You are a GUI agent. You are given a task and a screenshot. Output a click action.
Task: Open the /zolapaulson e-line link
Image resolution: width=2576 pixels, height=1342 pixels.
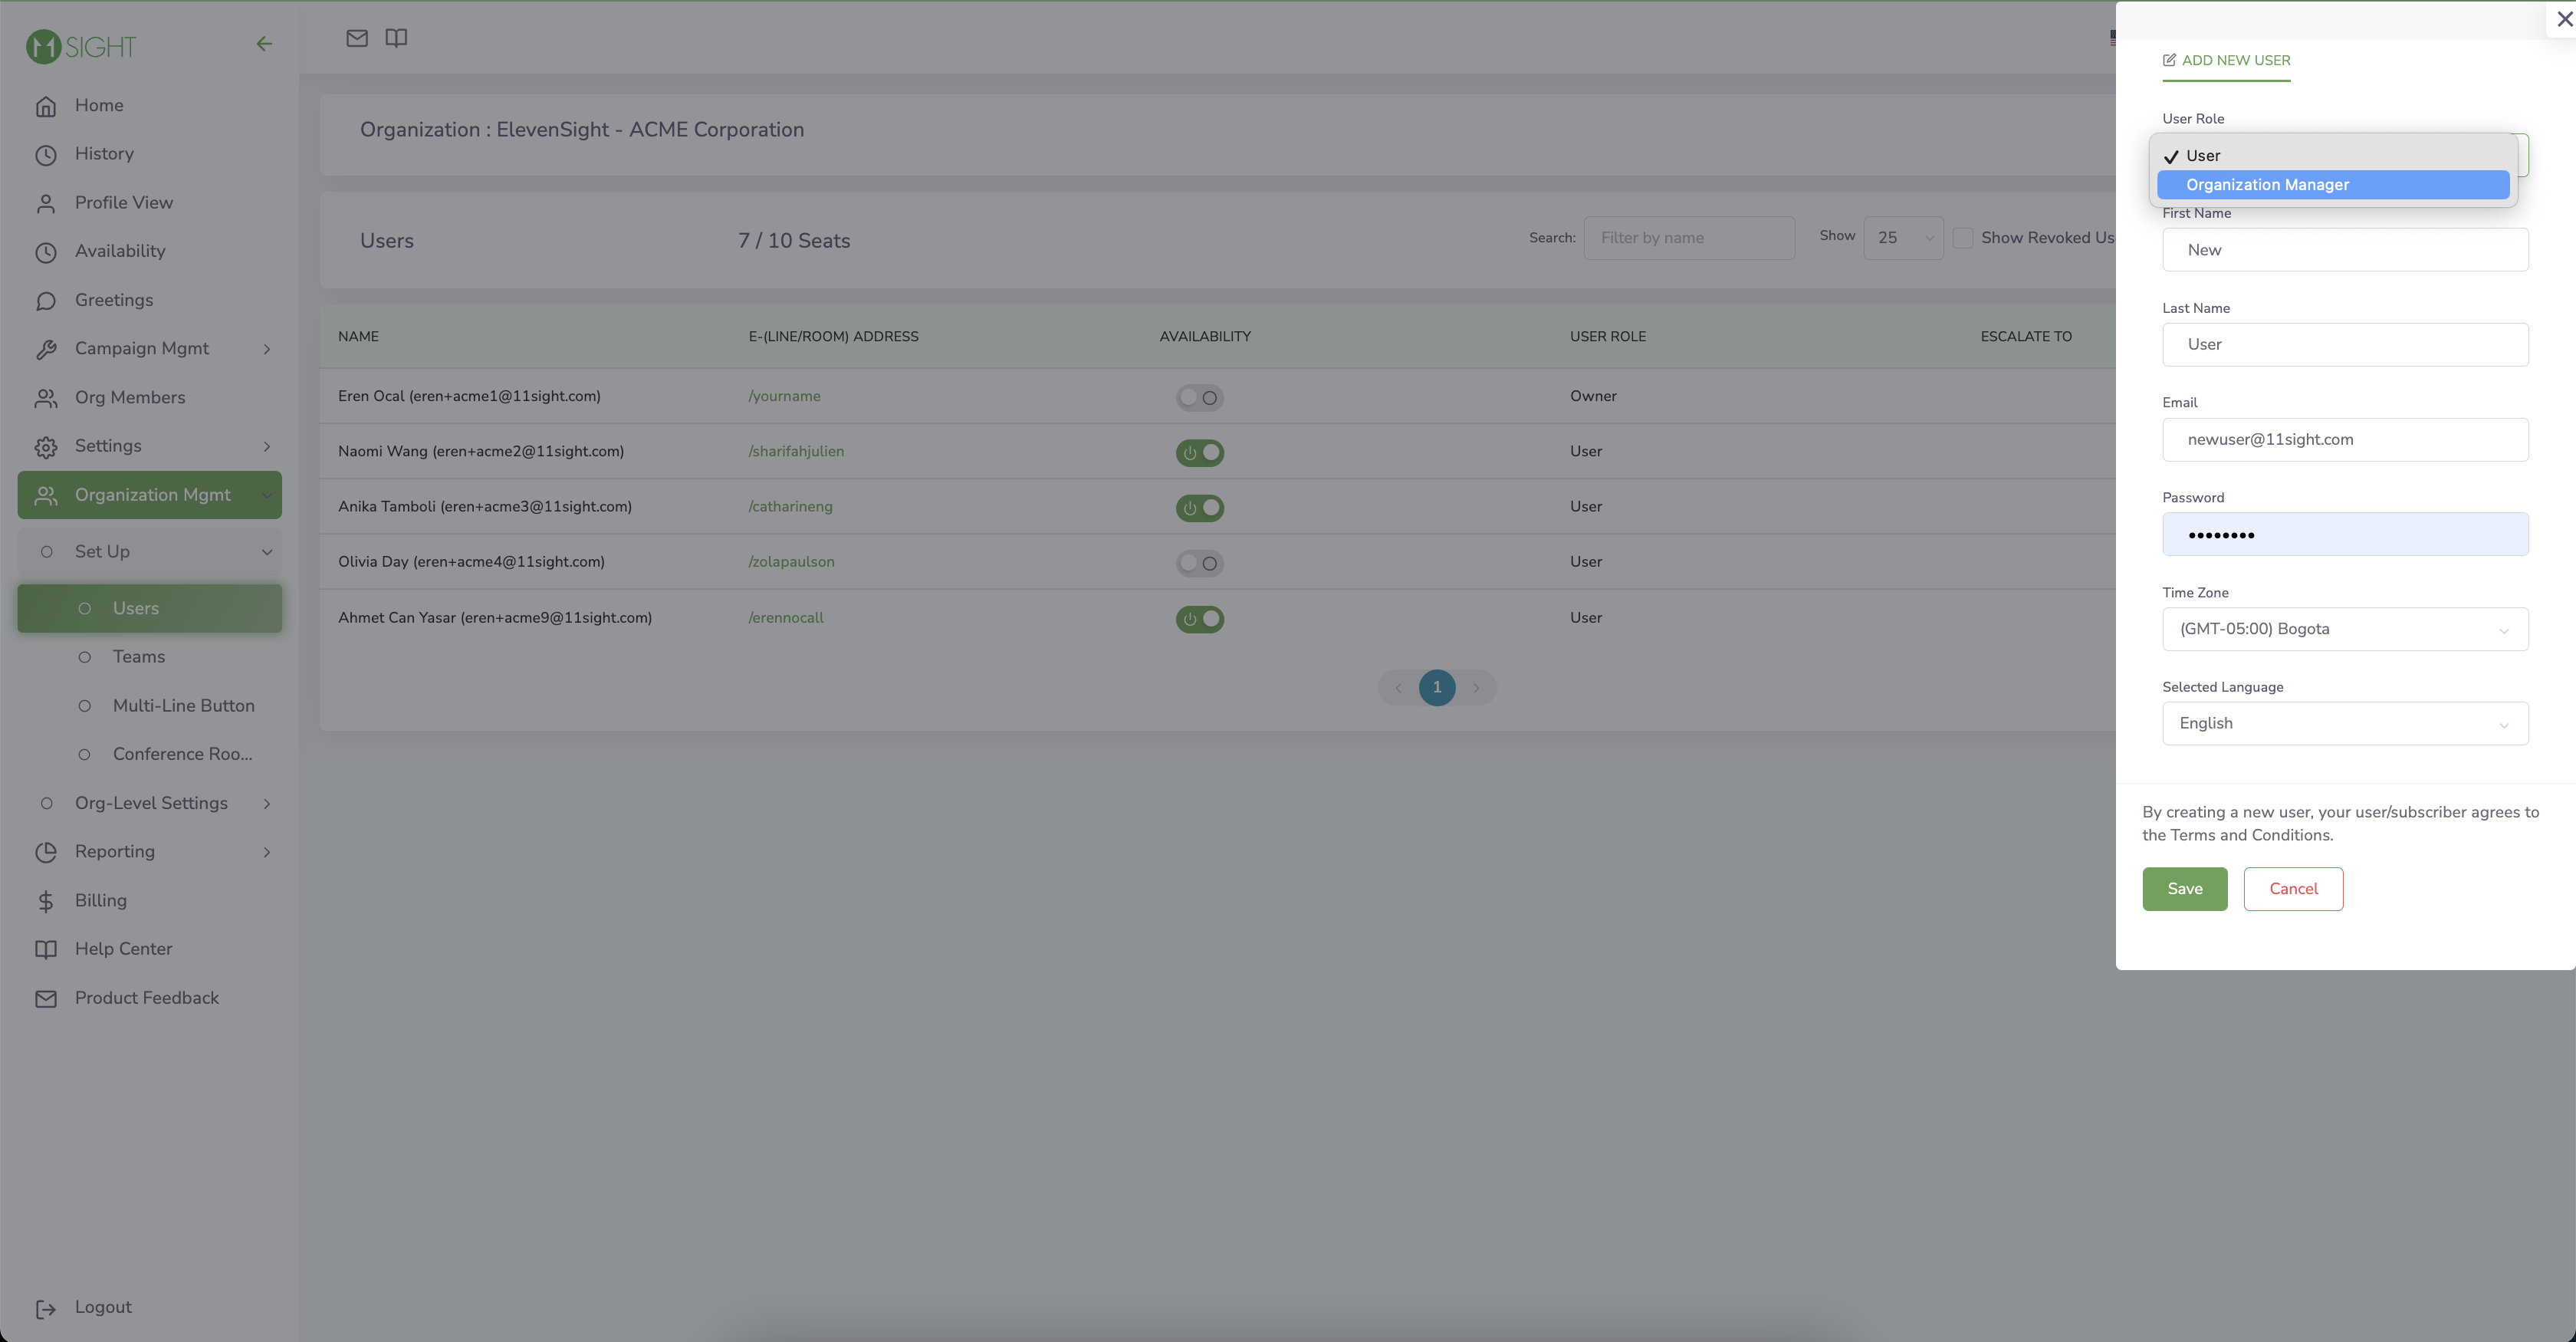coord(791,561)
